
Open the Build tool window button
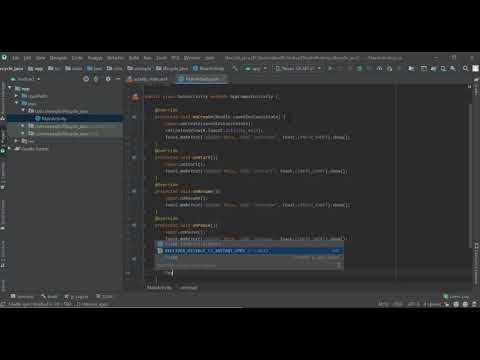click(49, 296)
